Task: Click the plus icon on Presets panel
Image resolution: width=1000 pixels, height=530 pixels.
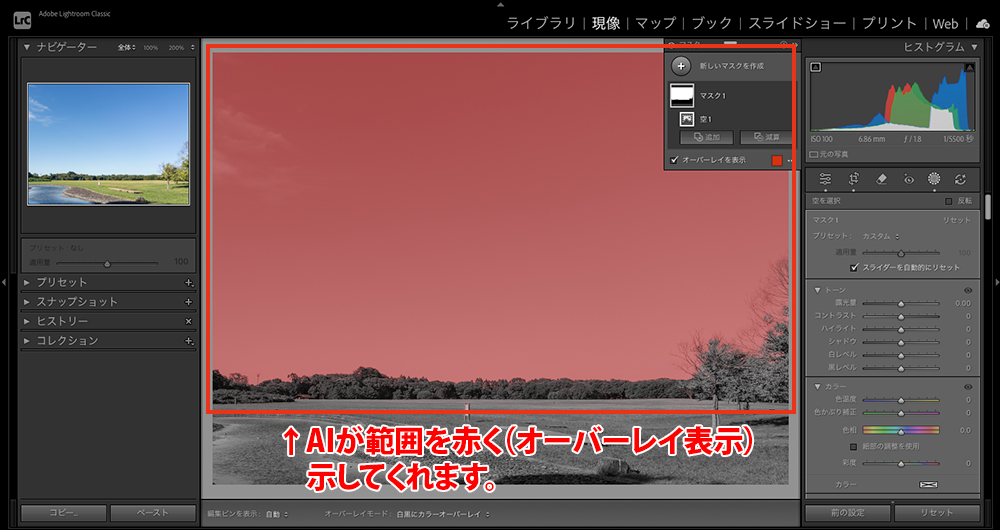Action: click(189, 283)
